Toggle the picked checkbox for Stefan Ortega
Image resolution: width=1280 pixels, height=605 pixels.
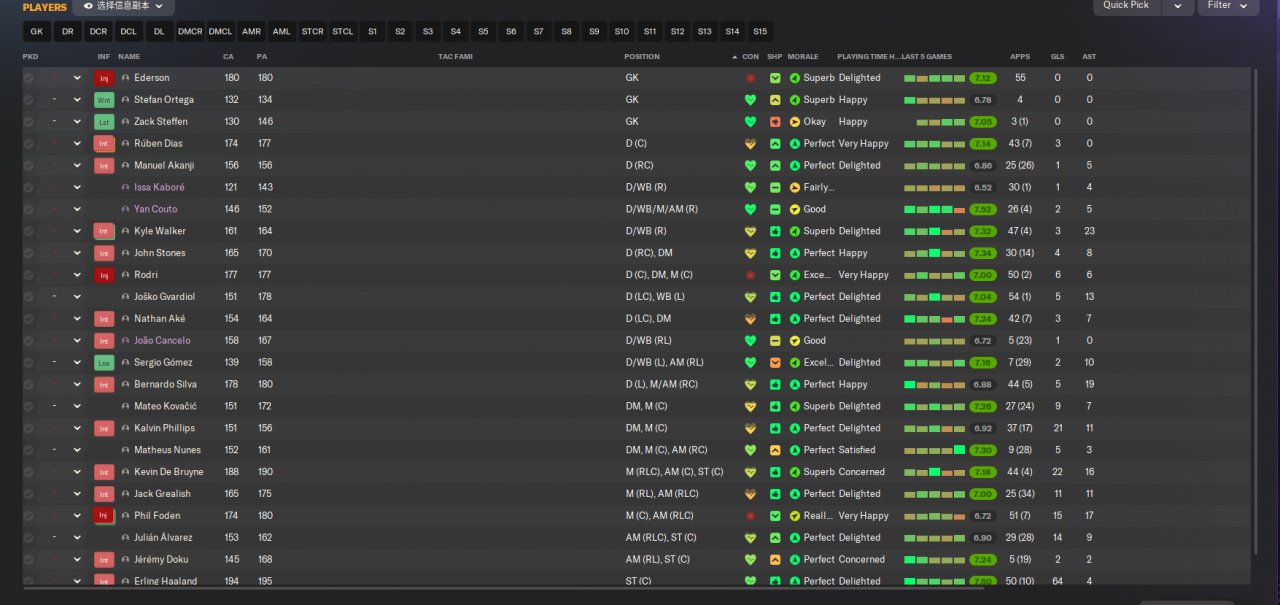[x=29, y=100]
